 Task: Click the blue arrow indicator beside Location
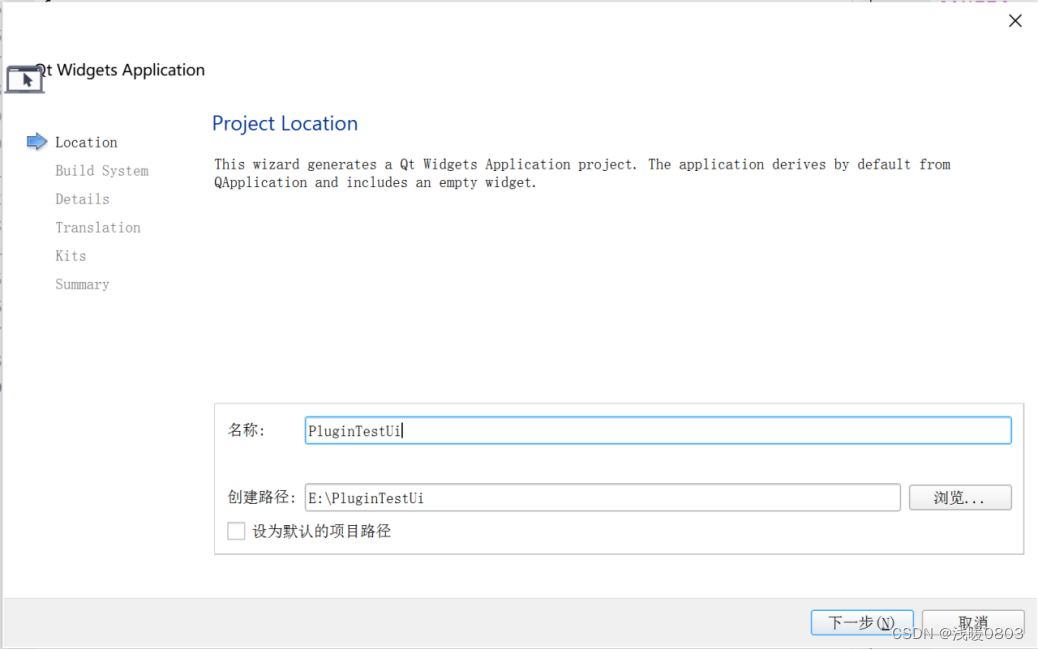tap(37, 142)
